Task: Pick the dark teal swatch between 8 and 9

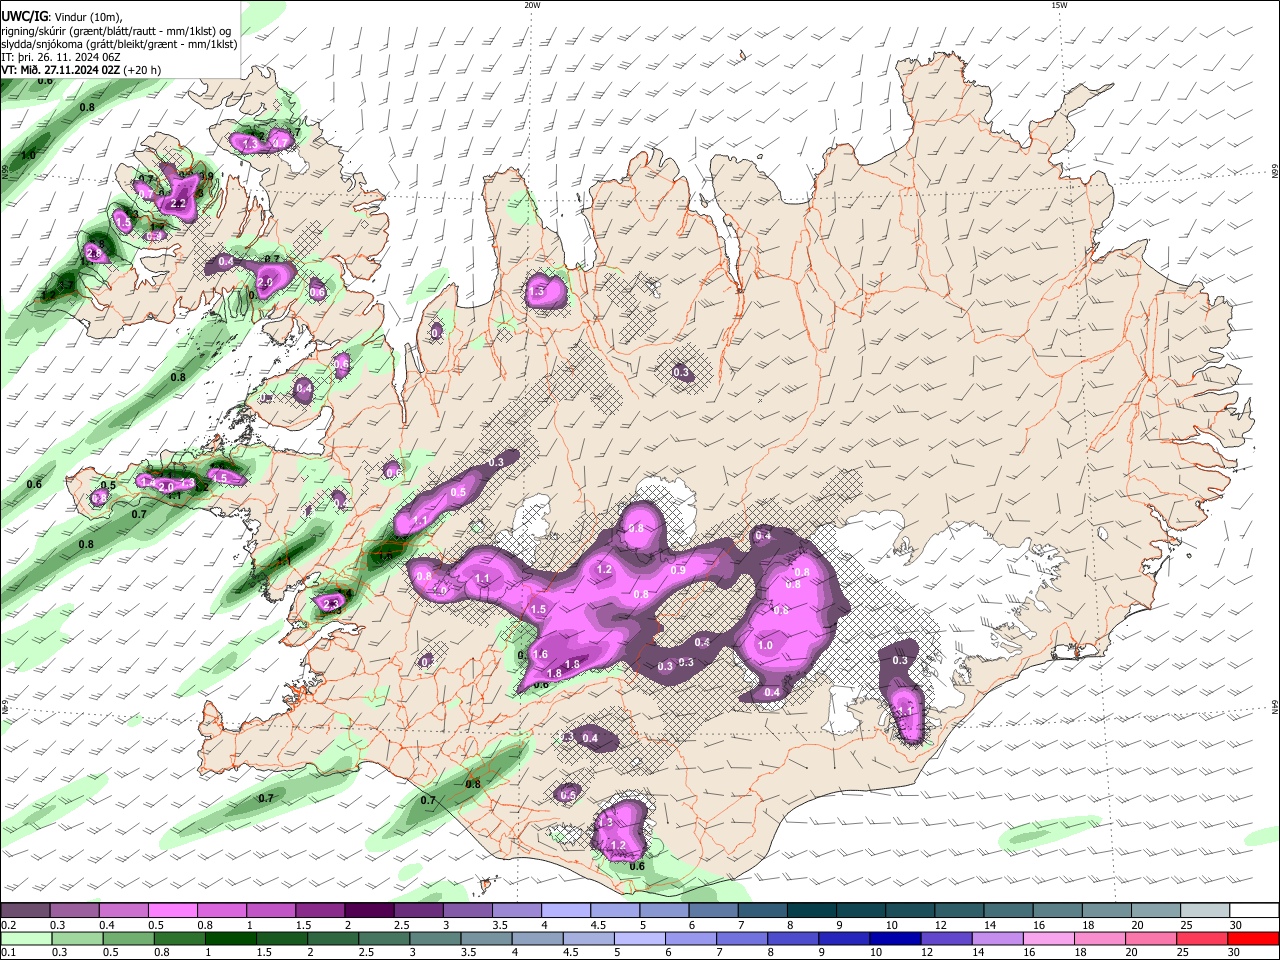Action: coord(810,910)
